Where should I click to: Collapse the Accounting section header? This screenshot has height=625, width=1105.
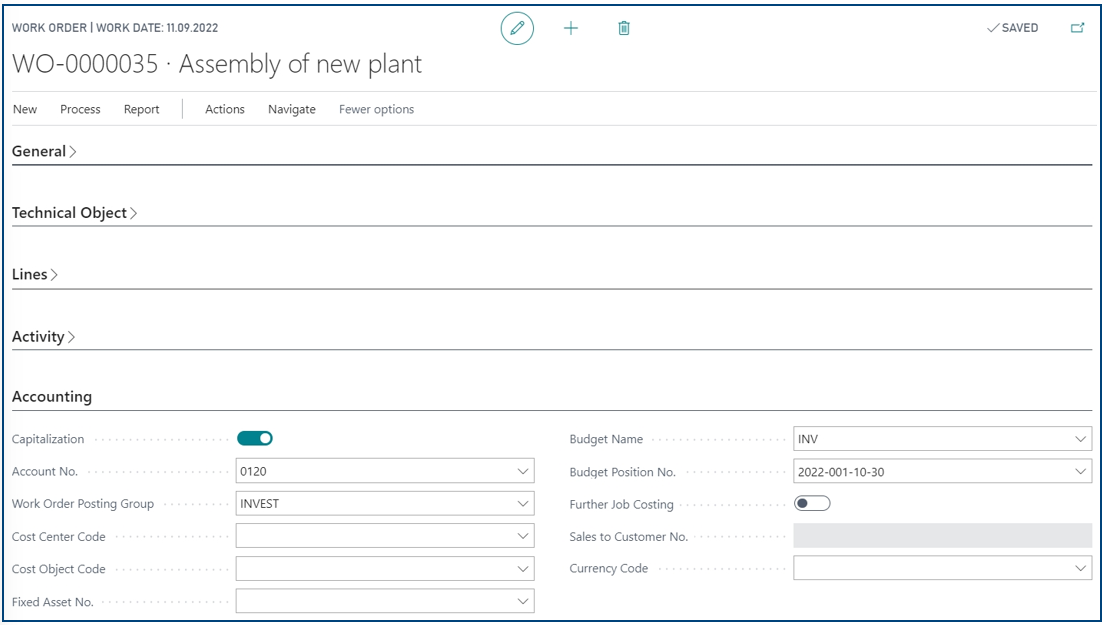click(52, 397)
